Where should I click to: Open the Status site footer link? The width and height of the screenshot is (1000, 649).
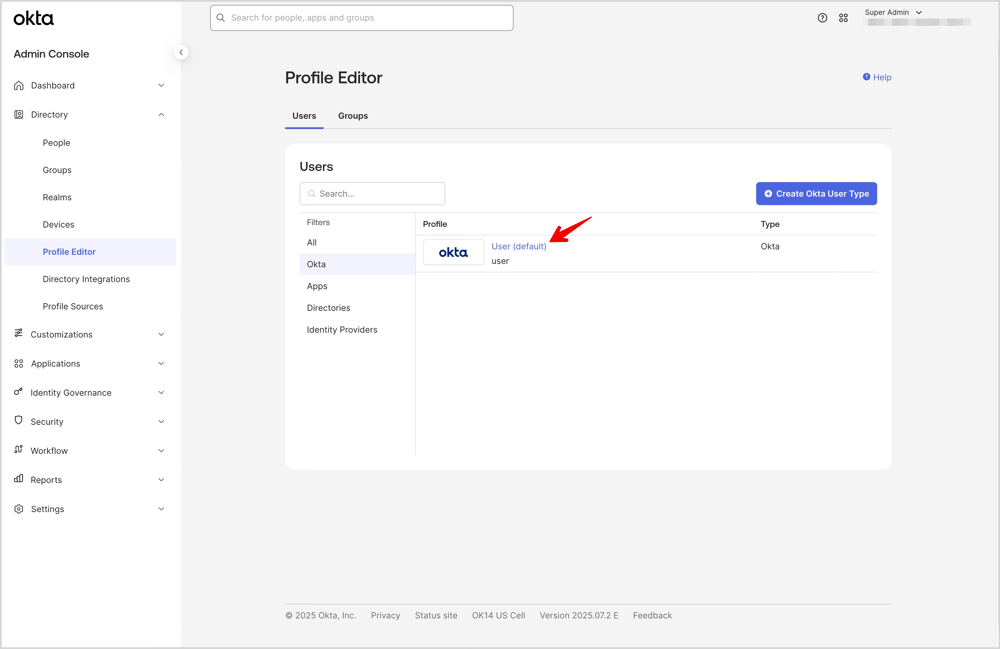coord(436,615)
